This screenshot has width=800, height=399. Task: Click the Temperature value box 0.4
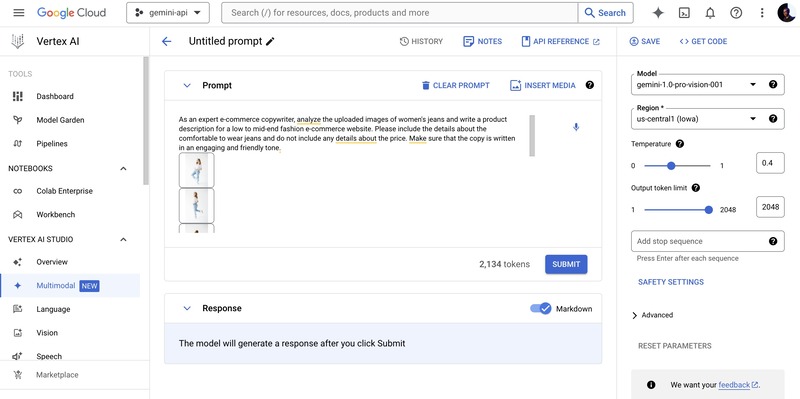[770, 163]
